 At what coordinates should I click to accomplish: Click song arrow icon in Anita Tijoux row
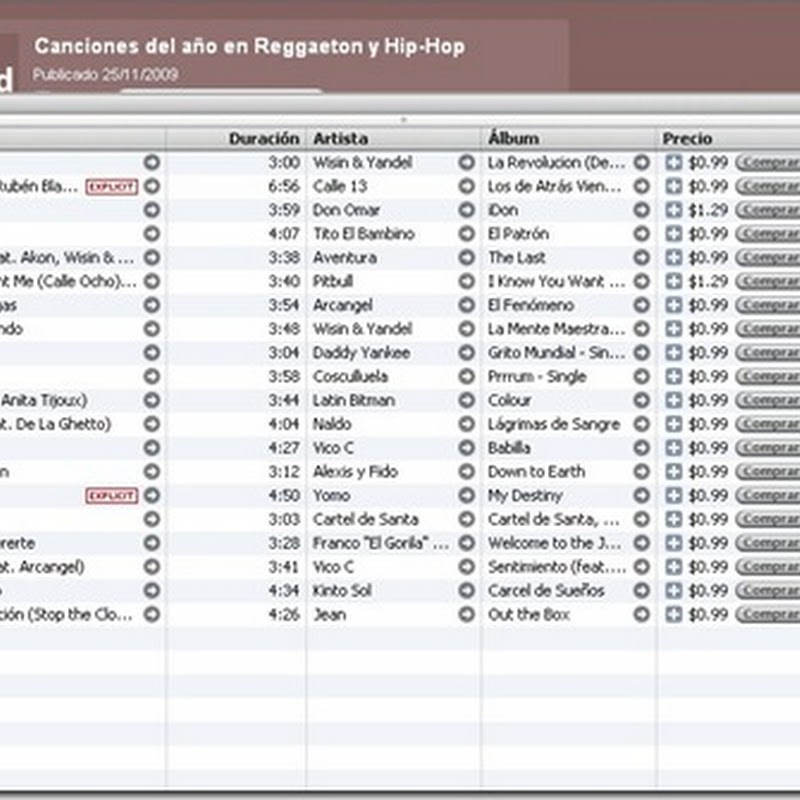coord(152,401)
